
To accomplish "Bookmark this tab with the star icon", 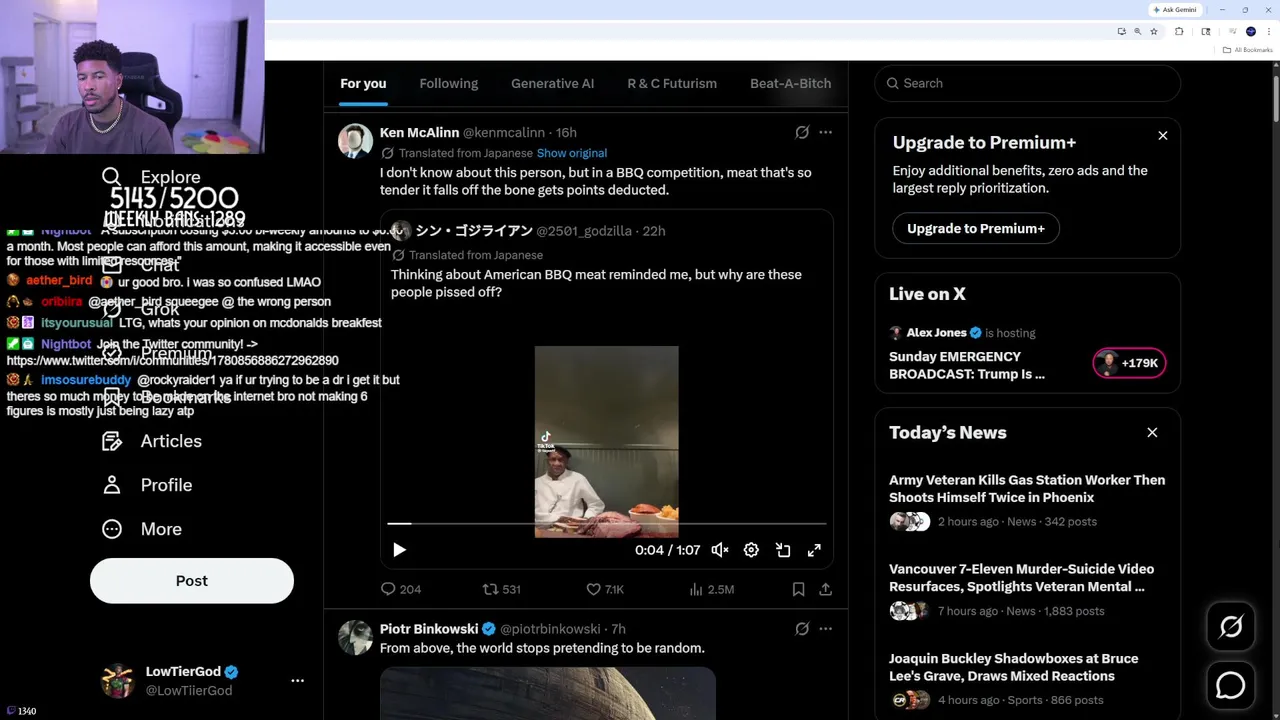I will click(1153, 32).
